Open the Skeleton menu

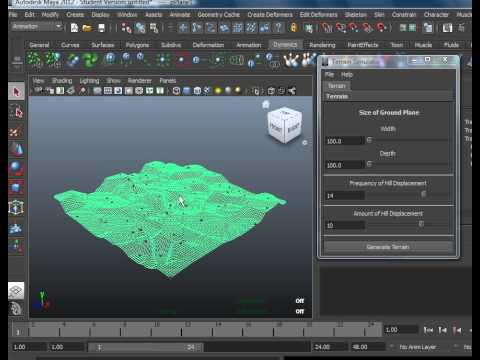tap(355, 15)
